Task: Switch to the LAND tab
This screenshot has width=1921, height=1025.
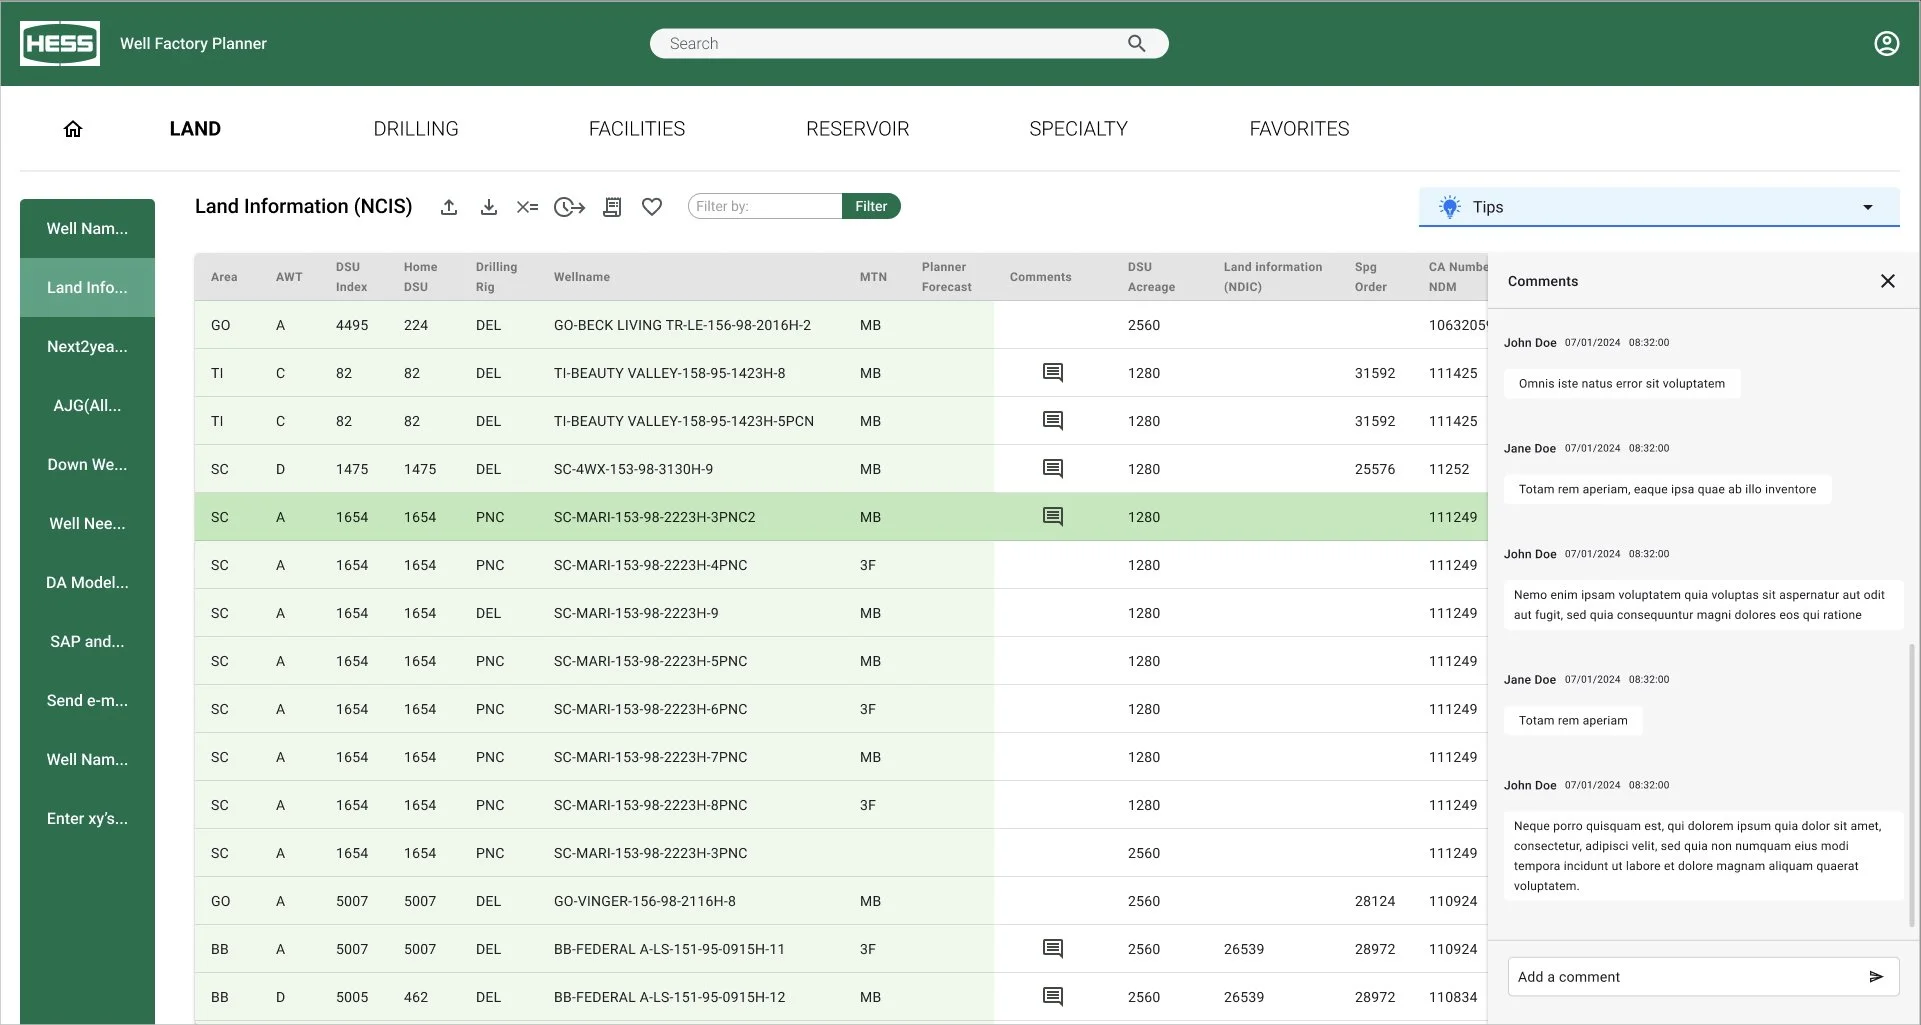Action: pyautogui.click(x=195, y=129)
